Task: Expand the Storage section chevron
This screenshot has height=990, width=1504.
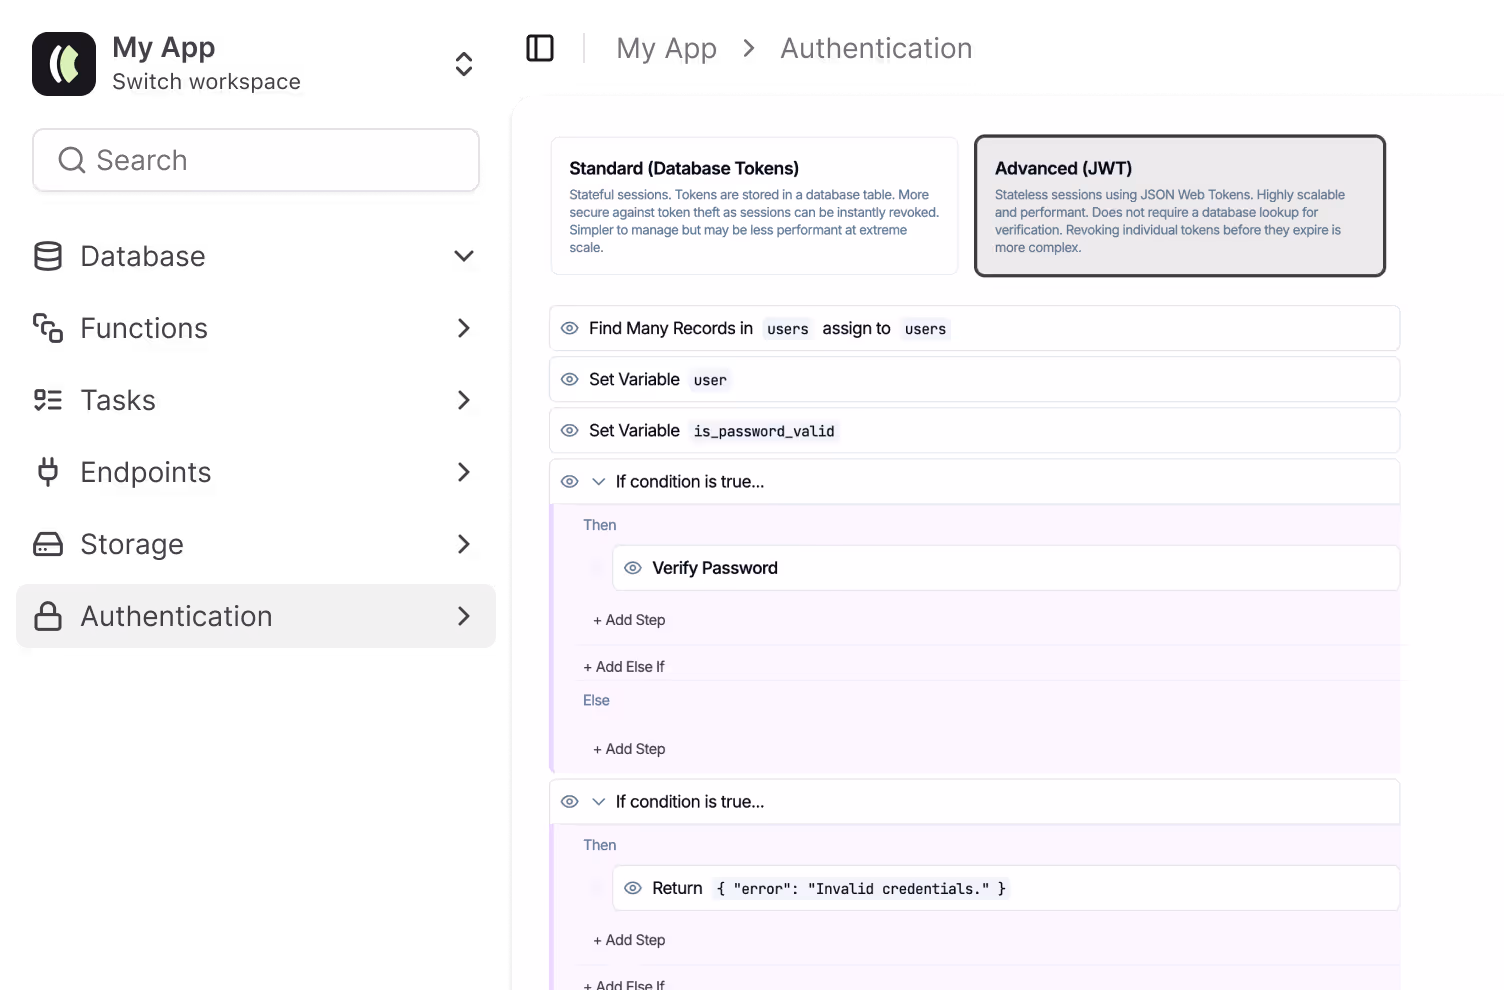Action: point(464,544)
